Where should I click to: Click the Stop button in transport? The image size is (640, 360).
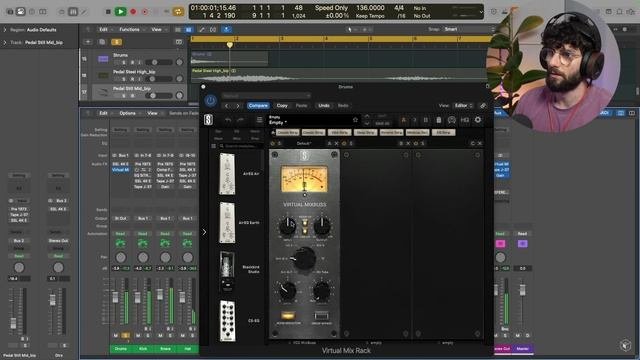click(108, 12)
